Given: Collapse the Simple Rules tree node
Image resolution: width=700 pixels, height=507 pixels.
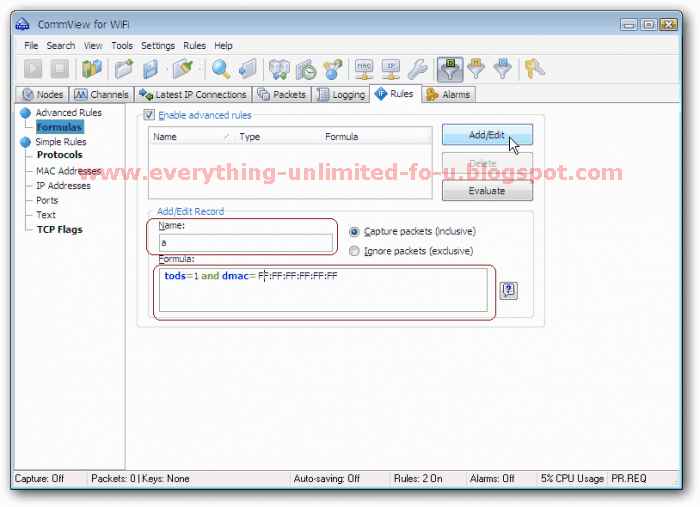Looking at the screenshot, I should pos(25,142).
